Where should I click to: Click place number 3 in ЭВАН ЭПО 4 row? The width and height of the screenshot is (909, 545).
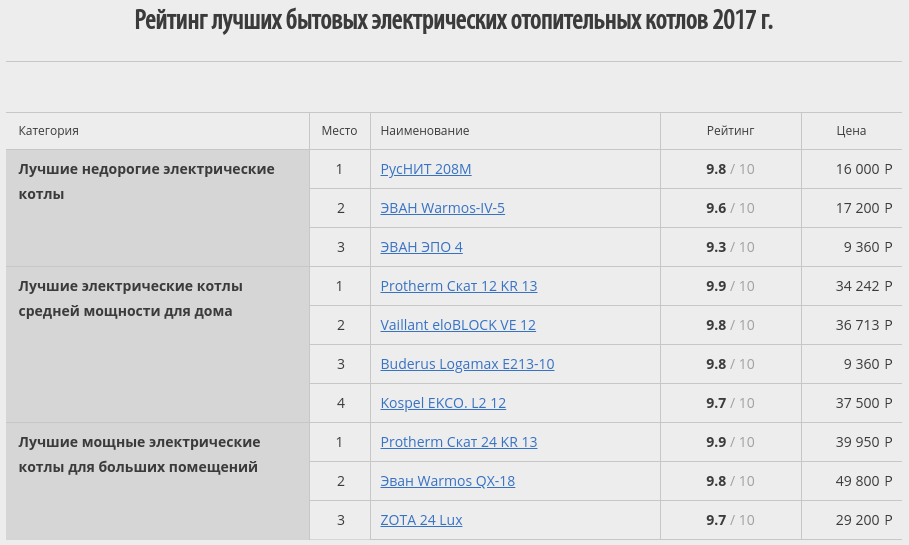click(340, 247)
